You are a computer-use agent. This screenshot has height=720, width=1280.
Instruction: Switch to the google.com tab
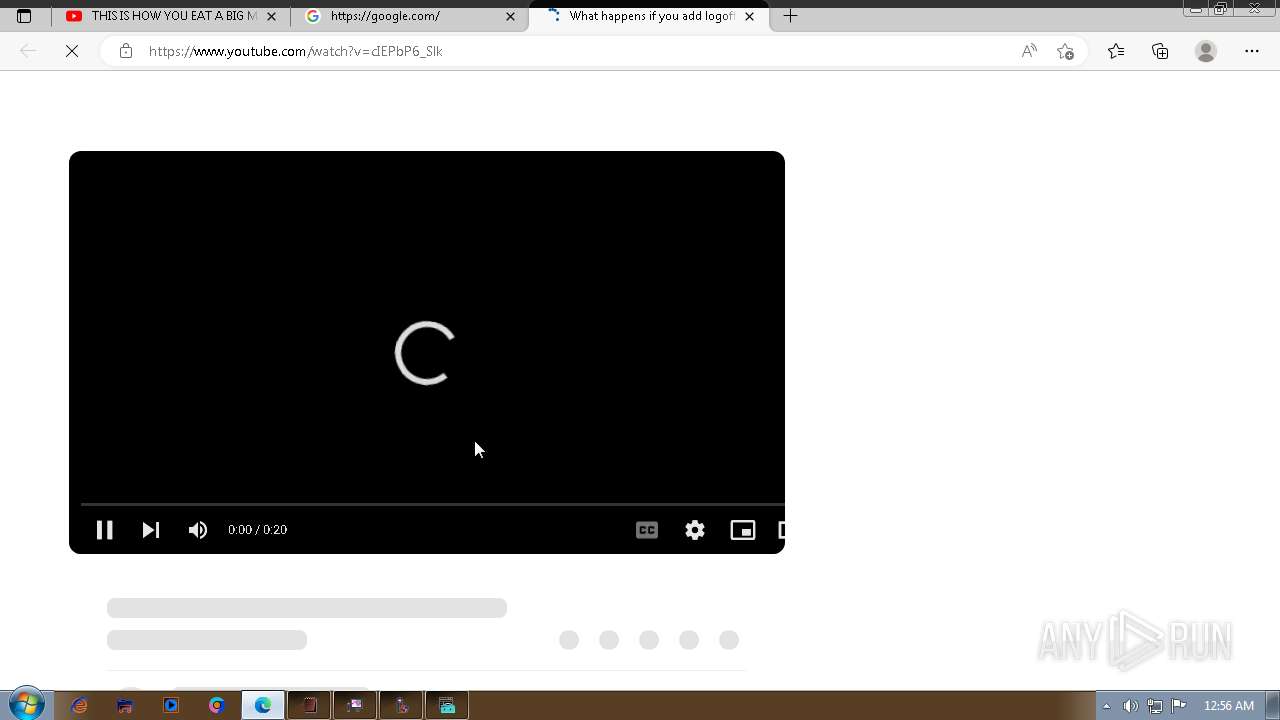pyautogui.click(x=410, y=16)
